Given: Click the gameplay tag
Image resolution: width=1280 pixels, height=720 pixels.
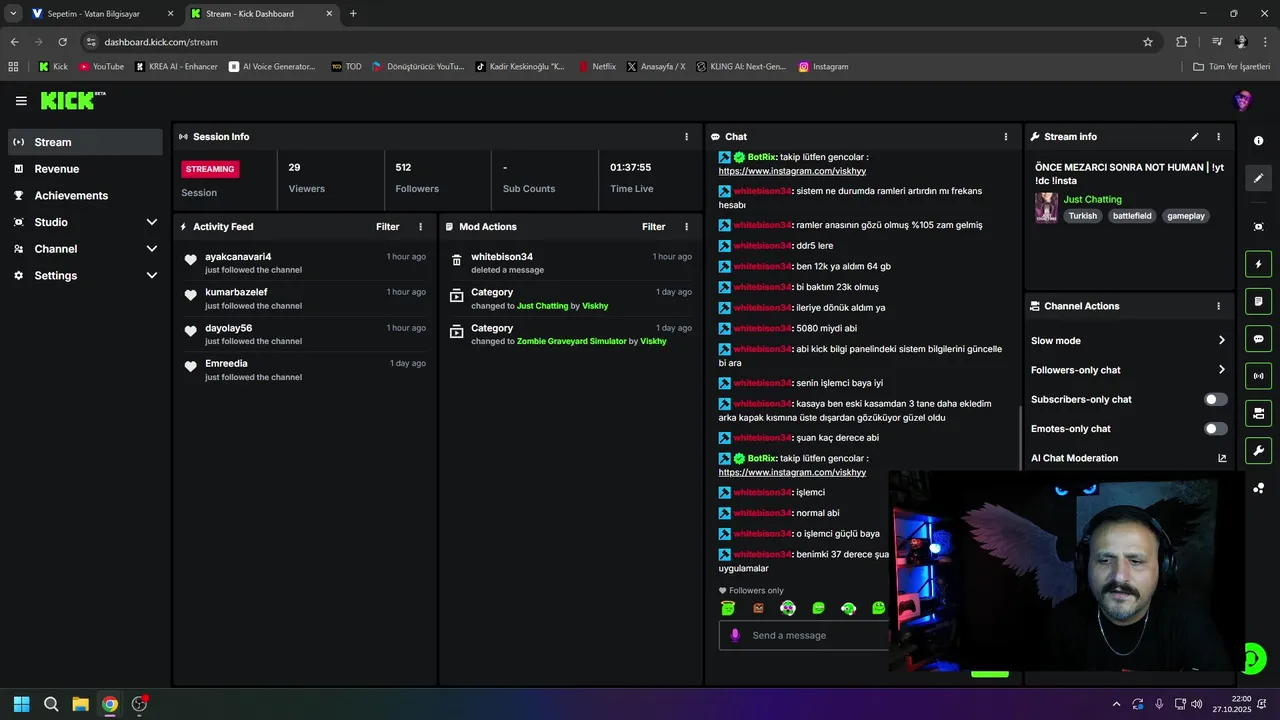Looking at the screenshot, I should 1186,216.
